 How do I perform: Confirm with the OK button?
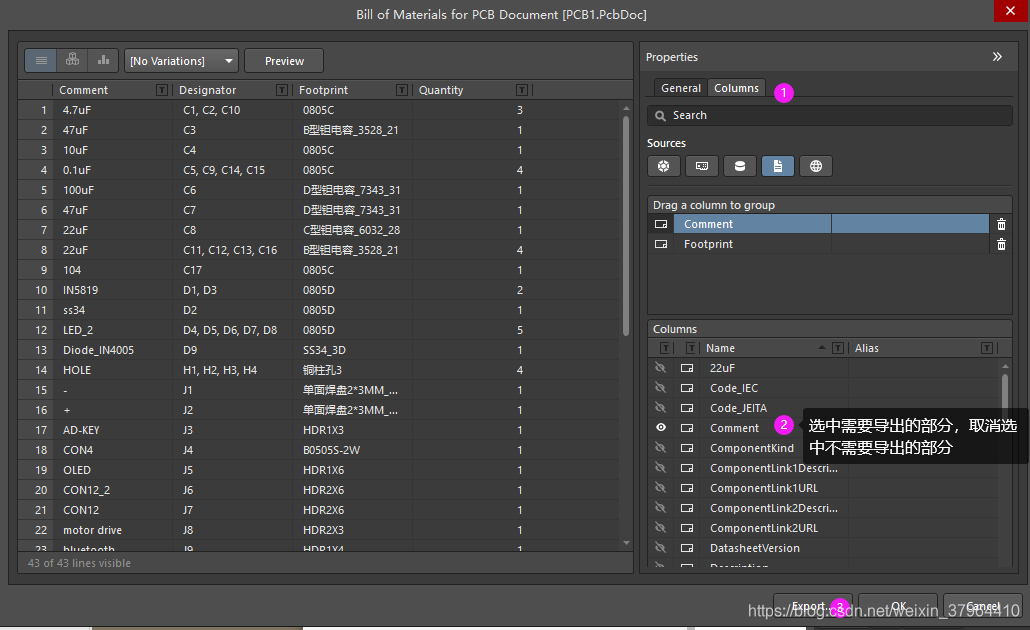click(x=898, y=606)
